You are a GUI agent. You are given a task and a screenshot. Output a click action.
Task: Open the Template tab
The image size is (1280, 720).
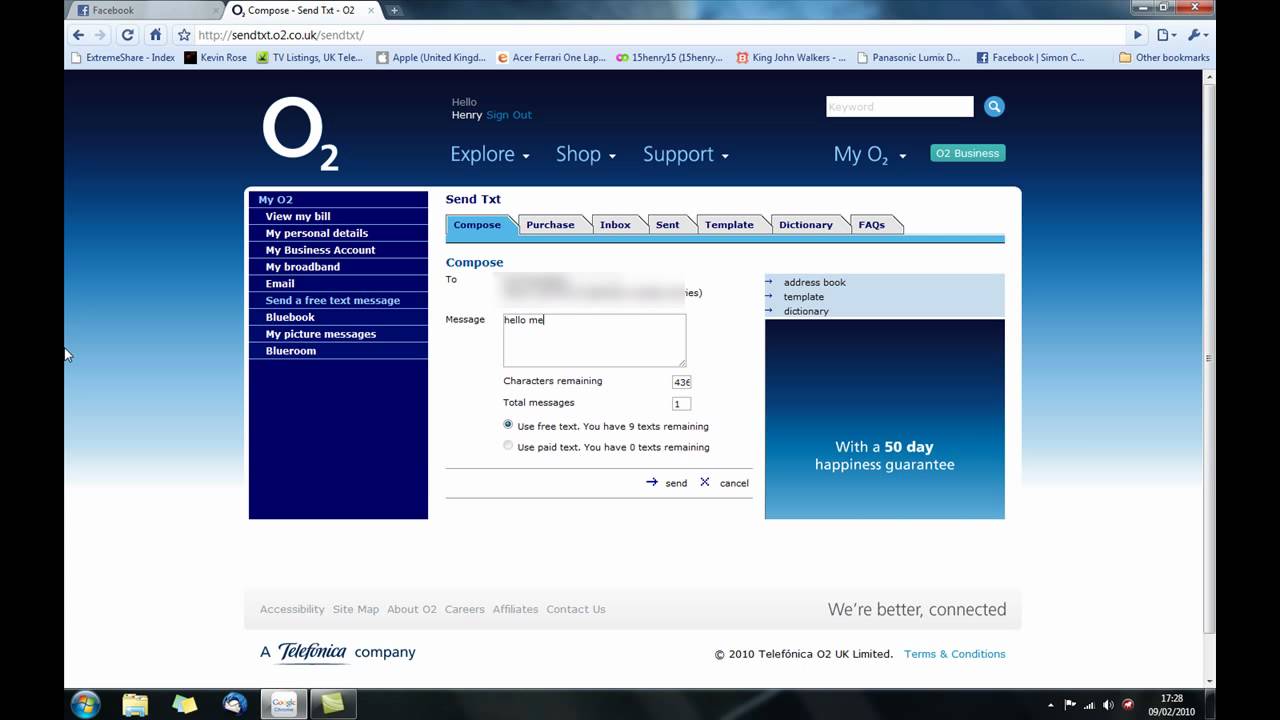click(x=729, y=225)
